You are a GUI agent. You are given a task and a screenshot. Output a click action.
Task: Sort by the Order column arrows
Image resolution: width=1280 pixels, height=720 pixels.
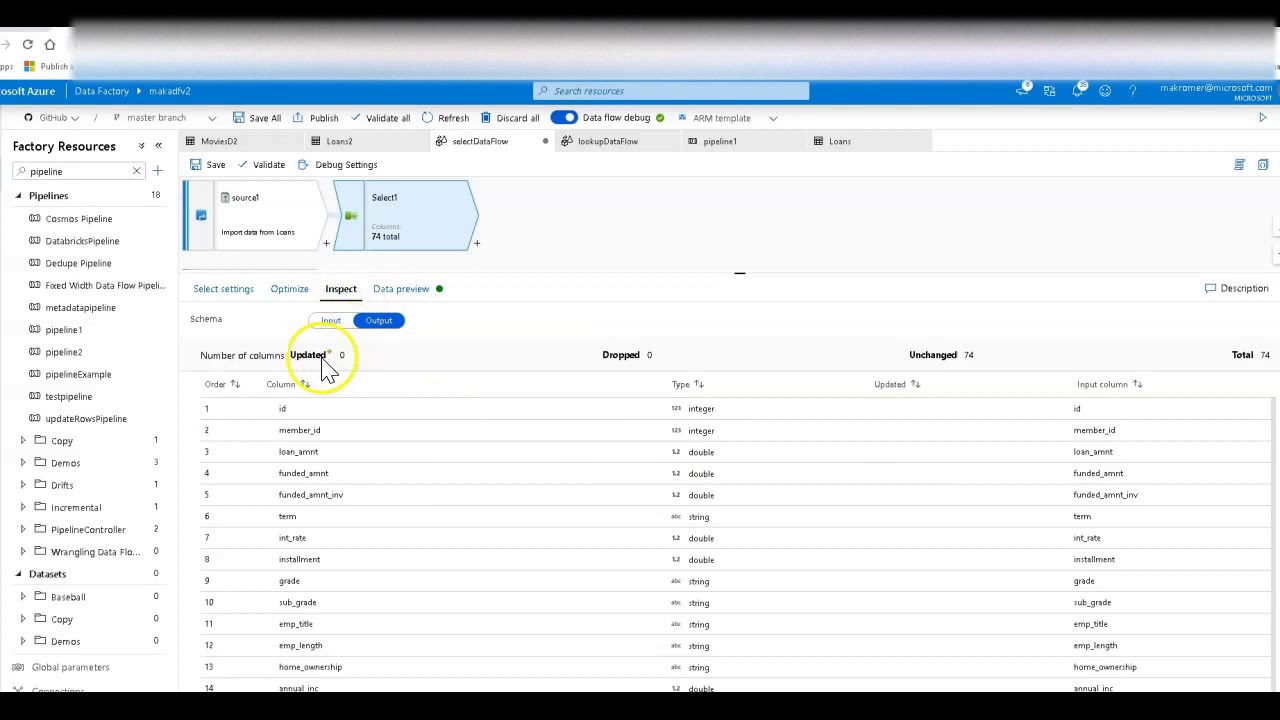point(235,384)
